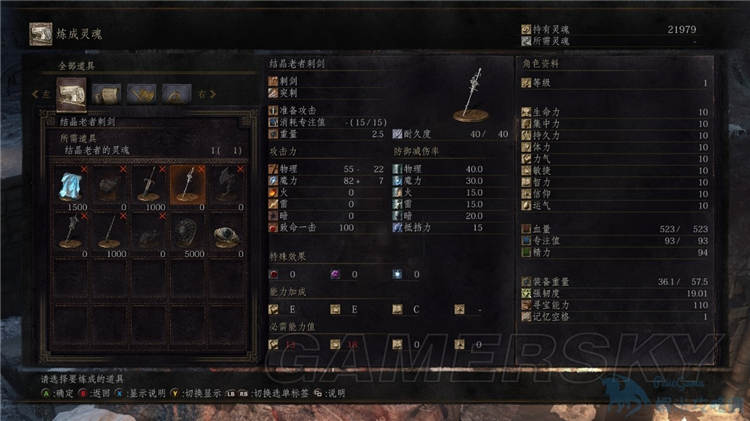
Task: Click the soul transposition icon beside 炼成灵魂 title
Action: [41, 34]
